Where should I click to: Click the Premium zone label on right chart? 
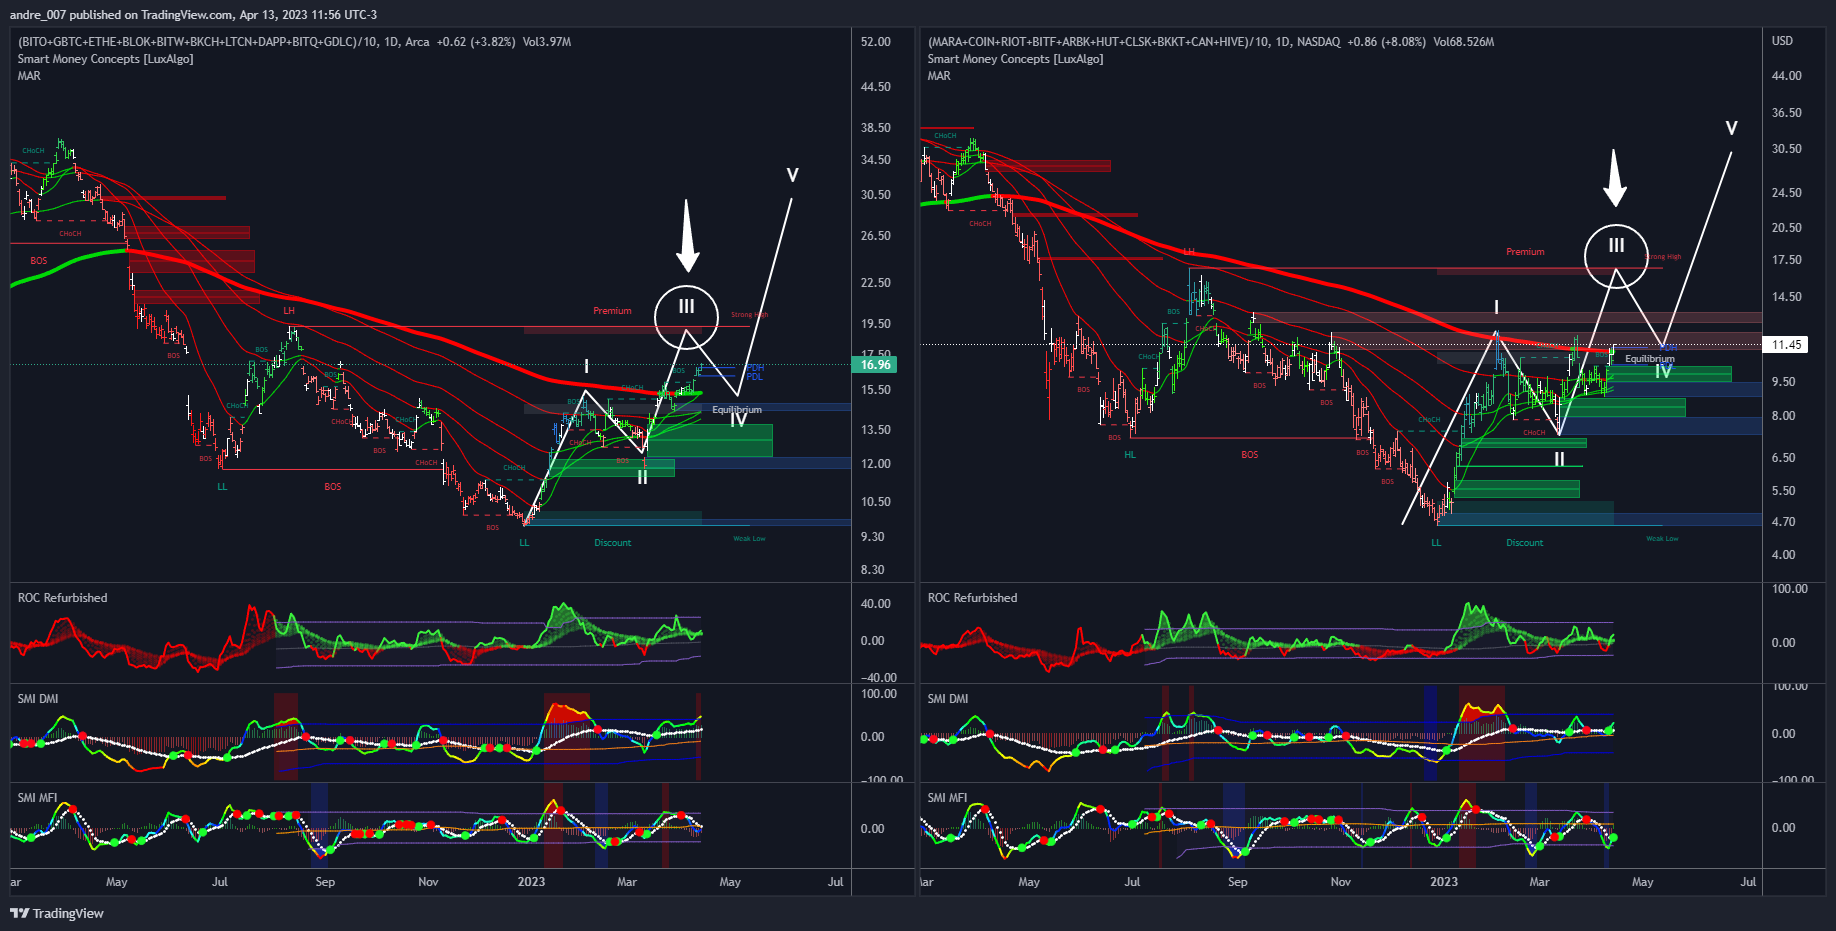[x=1525, y=252]
